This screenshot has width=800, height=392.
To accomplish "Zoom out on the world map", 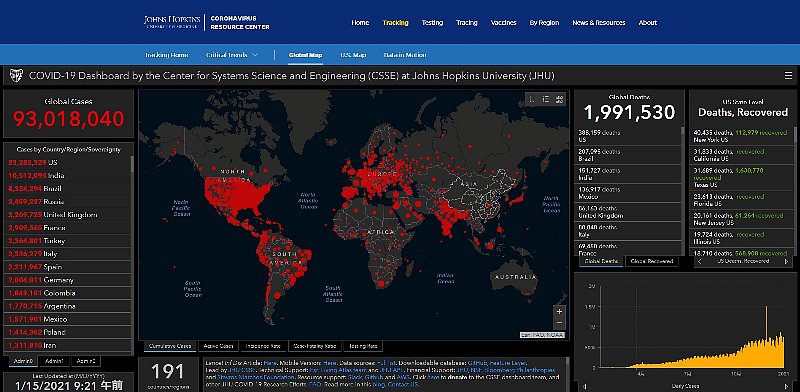I will [x=559, y=323].
